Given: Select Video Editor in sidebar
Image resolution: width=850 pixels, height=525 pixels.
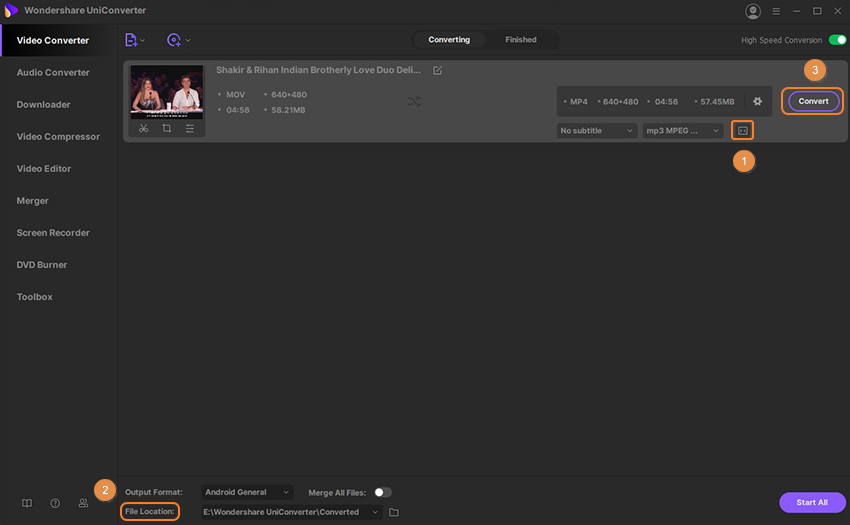Looking at the screenshot, I should tap(43, 168).
